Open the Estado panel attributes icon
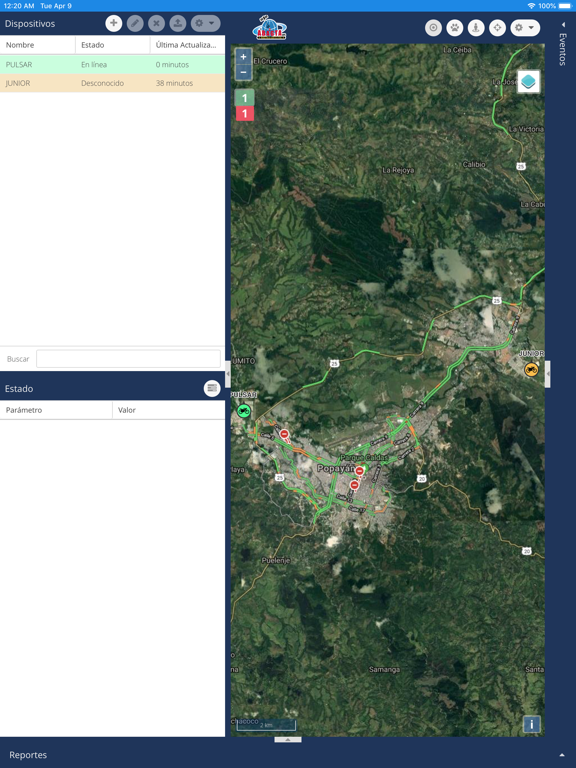 (212, 388)
